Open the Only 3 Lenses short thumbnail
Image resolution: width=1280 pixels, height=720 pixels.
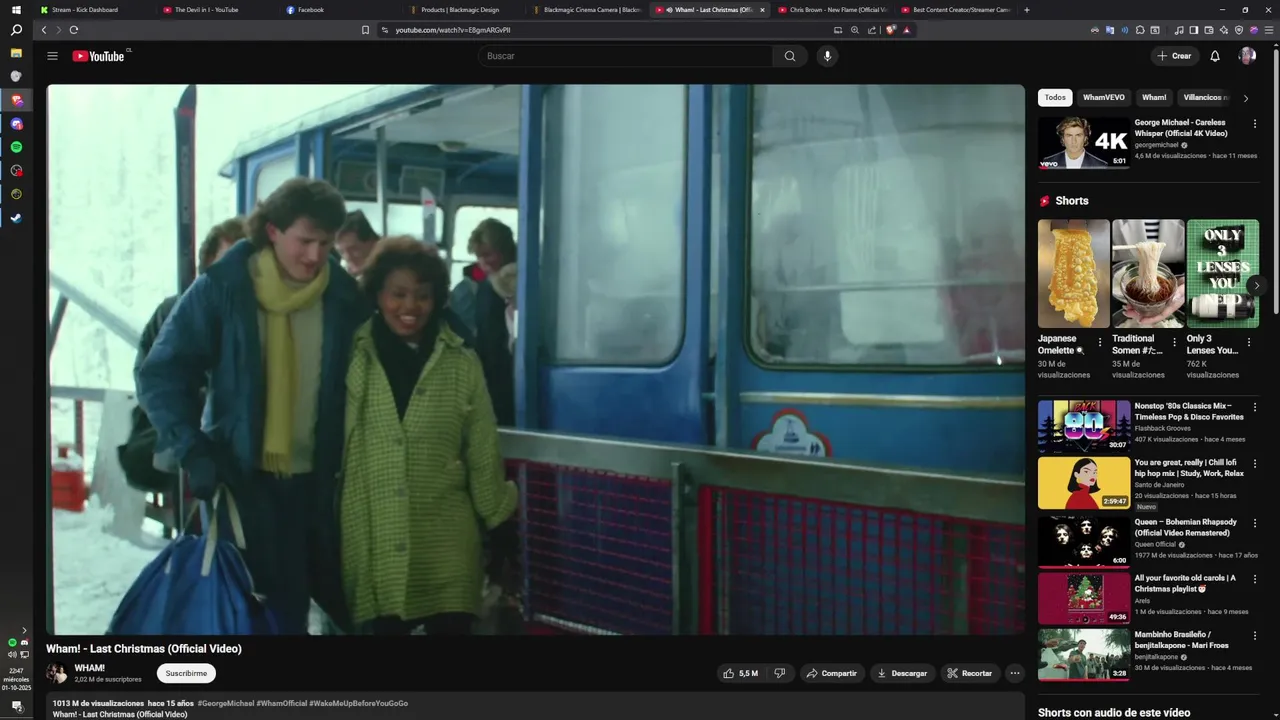1222,273
